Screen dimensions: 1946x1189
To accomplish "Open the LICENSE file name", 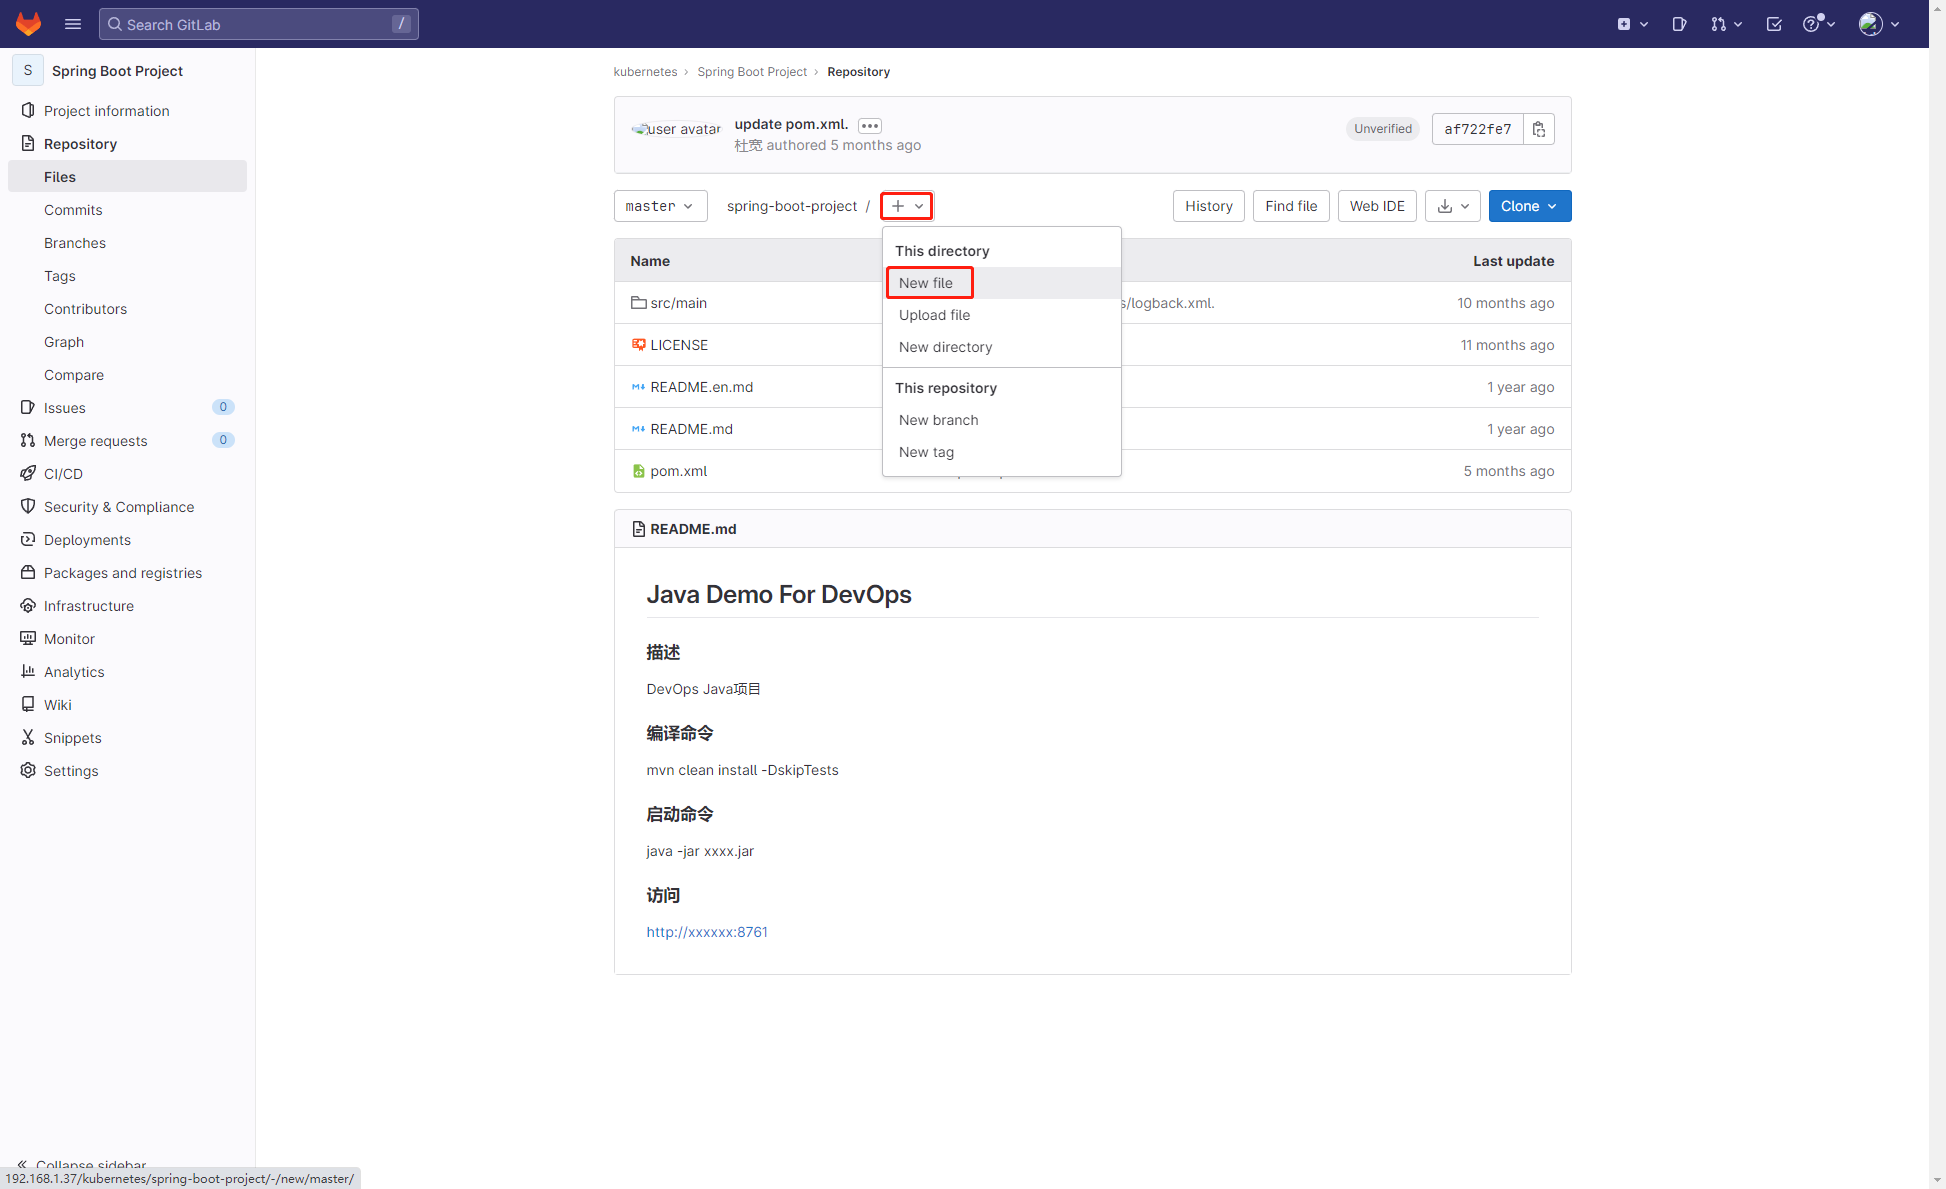I will click(679, 345).
